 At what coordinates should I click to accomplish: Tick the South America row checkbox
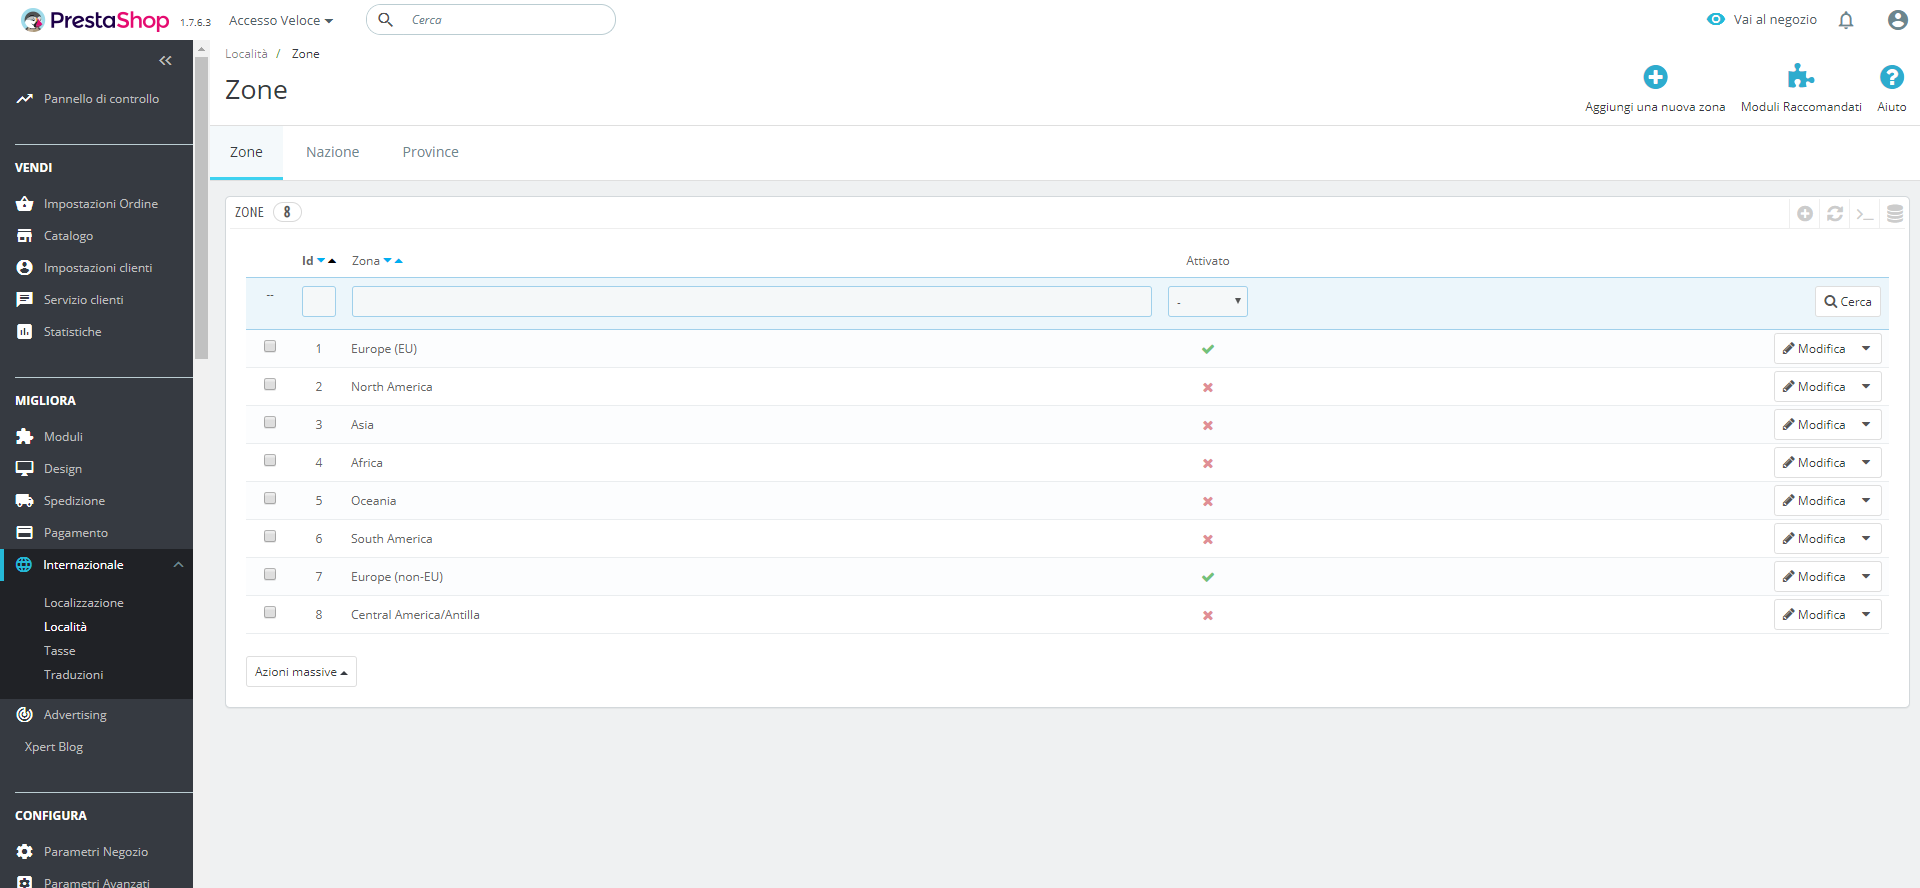(x=270, y=536)
